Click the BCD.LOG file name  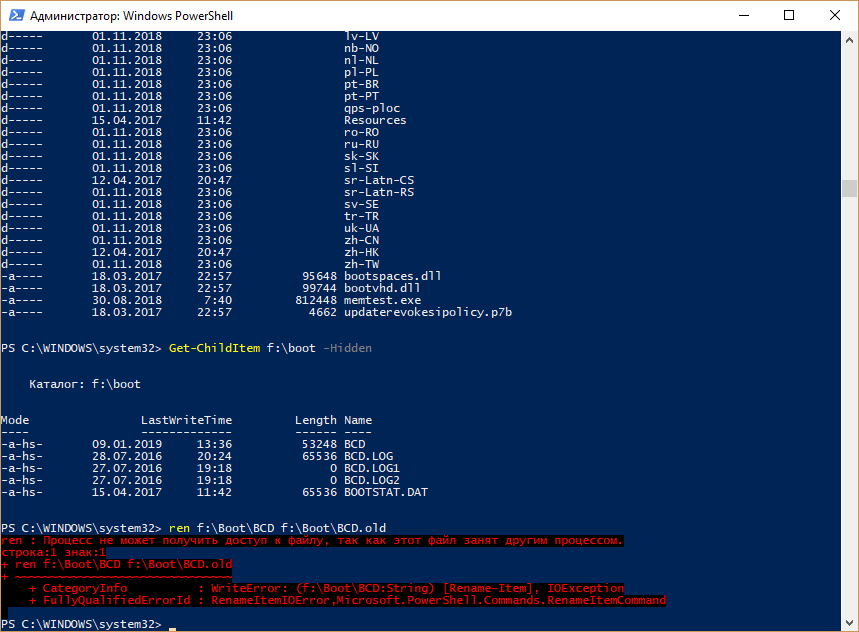(x=368, y=456)
